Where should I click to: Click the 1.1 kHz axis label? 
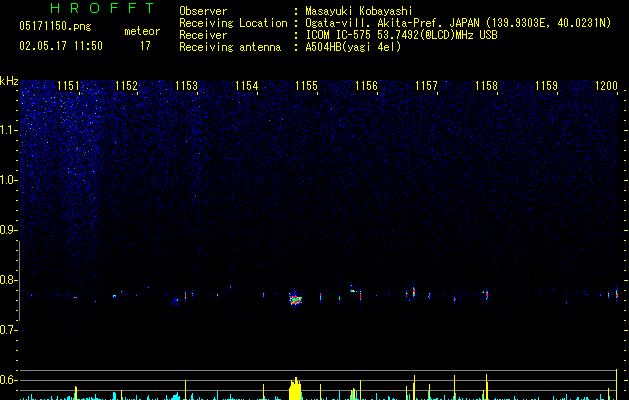[8, 130]
